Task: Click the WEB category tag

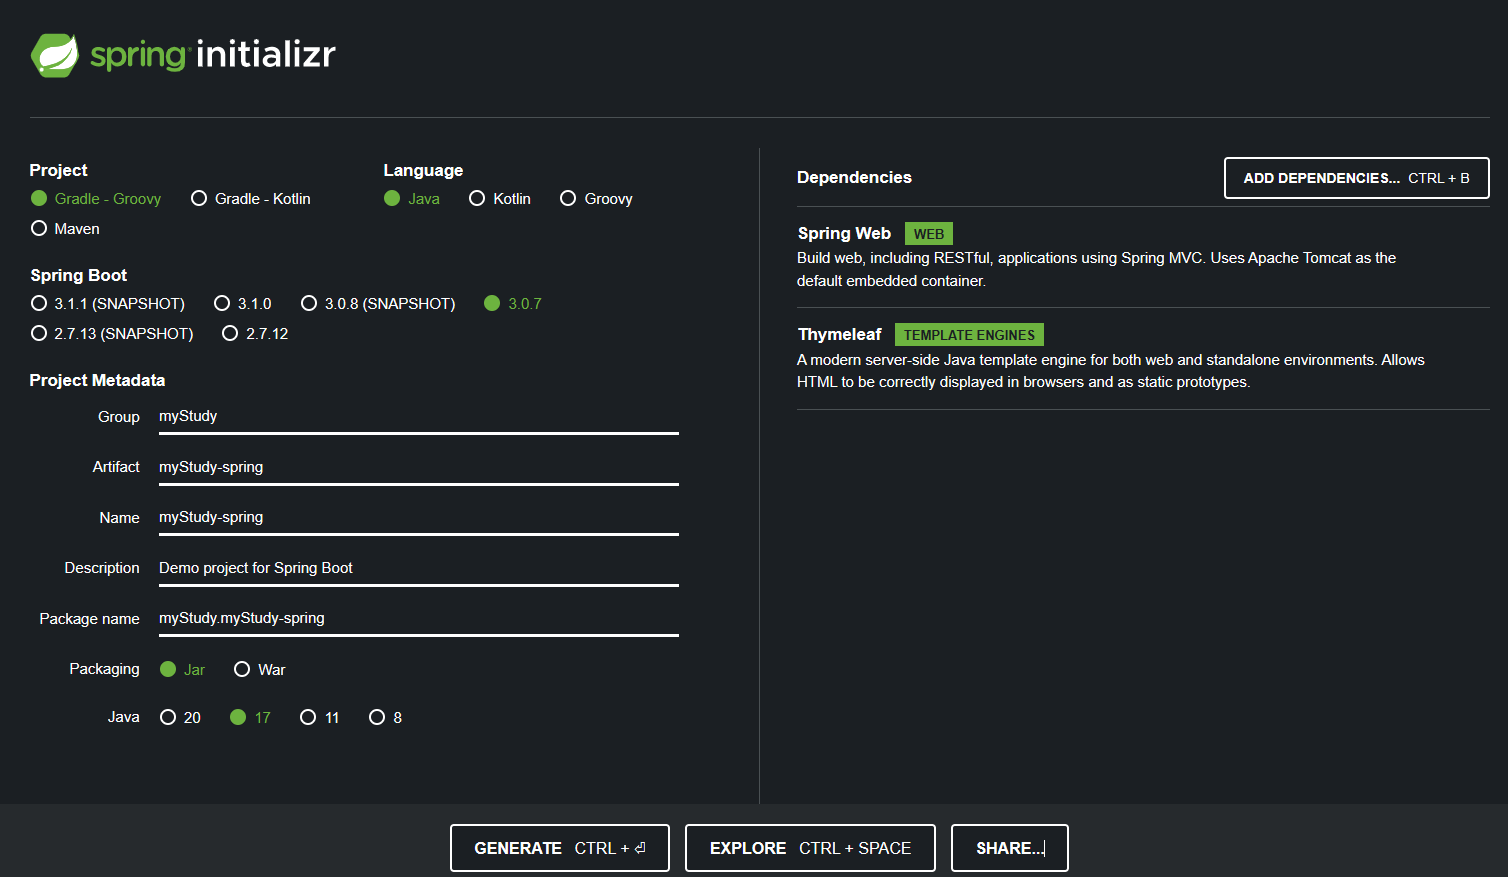Action: [x=929, y=234]
